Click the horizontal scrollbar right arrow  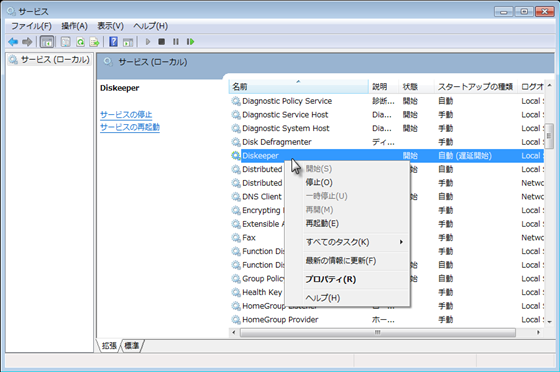(538, 332)
